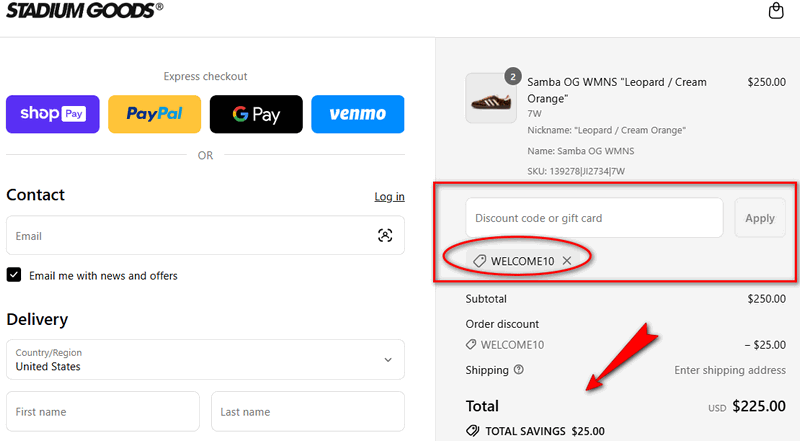The height and width of the screenshot is (441, 800).
Task: Click the First name field
Action: 103,411
